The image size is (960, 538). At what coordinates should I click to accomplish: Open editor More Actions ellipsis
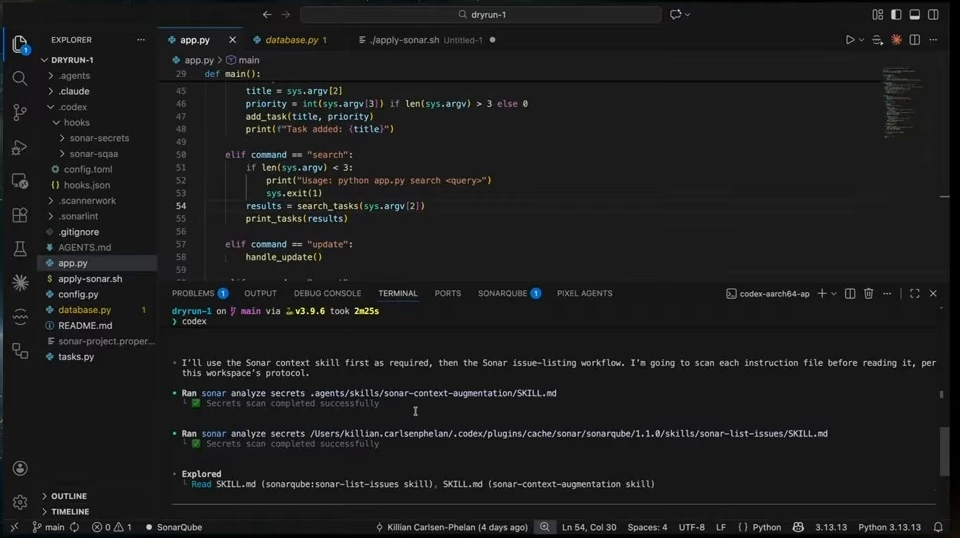933,40
